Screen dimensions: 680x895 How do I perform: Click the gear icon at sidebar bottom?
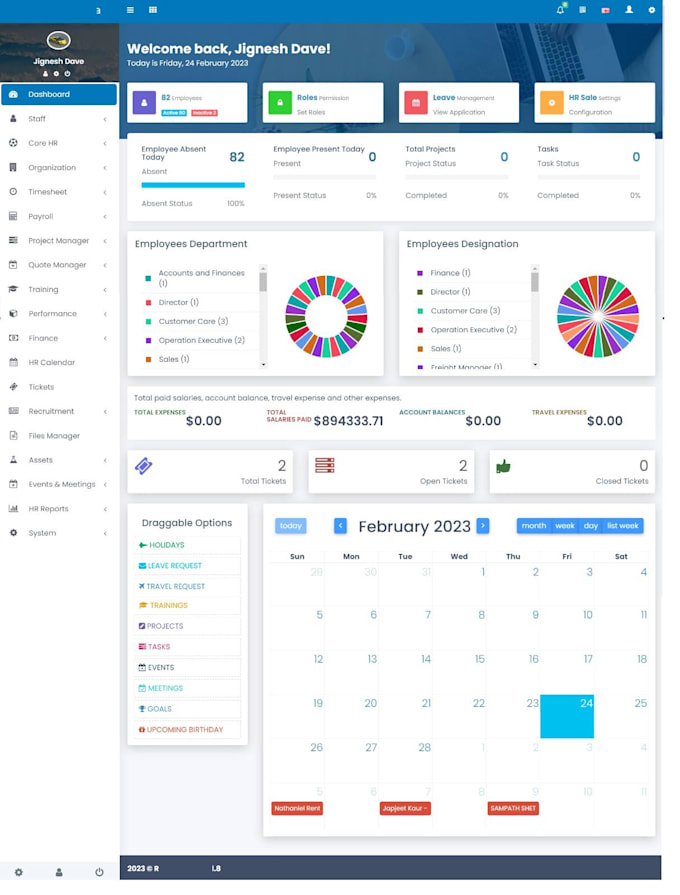pyautogui.click(x=19, y=872)
